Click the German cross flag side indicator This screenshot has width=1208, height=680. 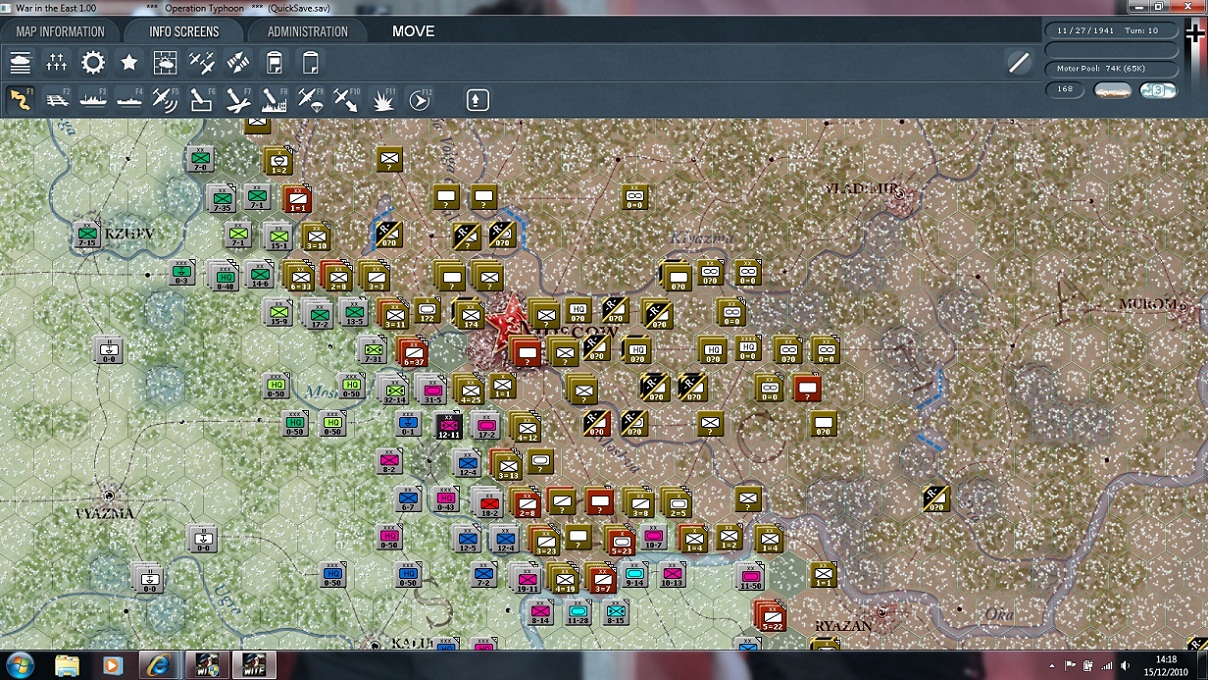pos(1195,34)
